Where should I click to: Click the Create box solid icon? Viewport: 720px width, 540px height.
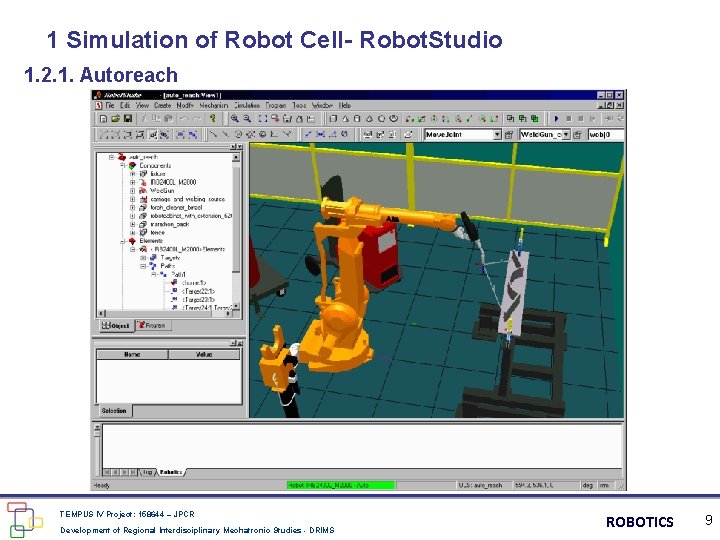tap(333, 119)
